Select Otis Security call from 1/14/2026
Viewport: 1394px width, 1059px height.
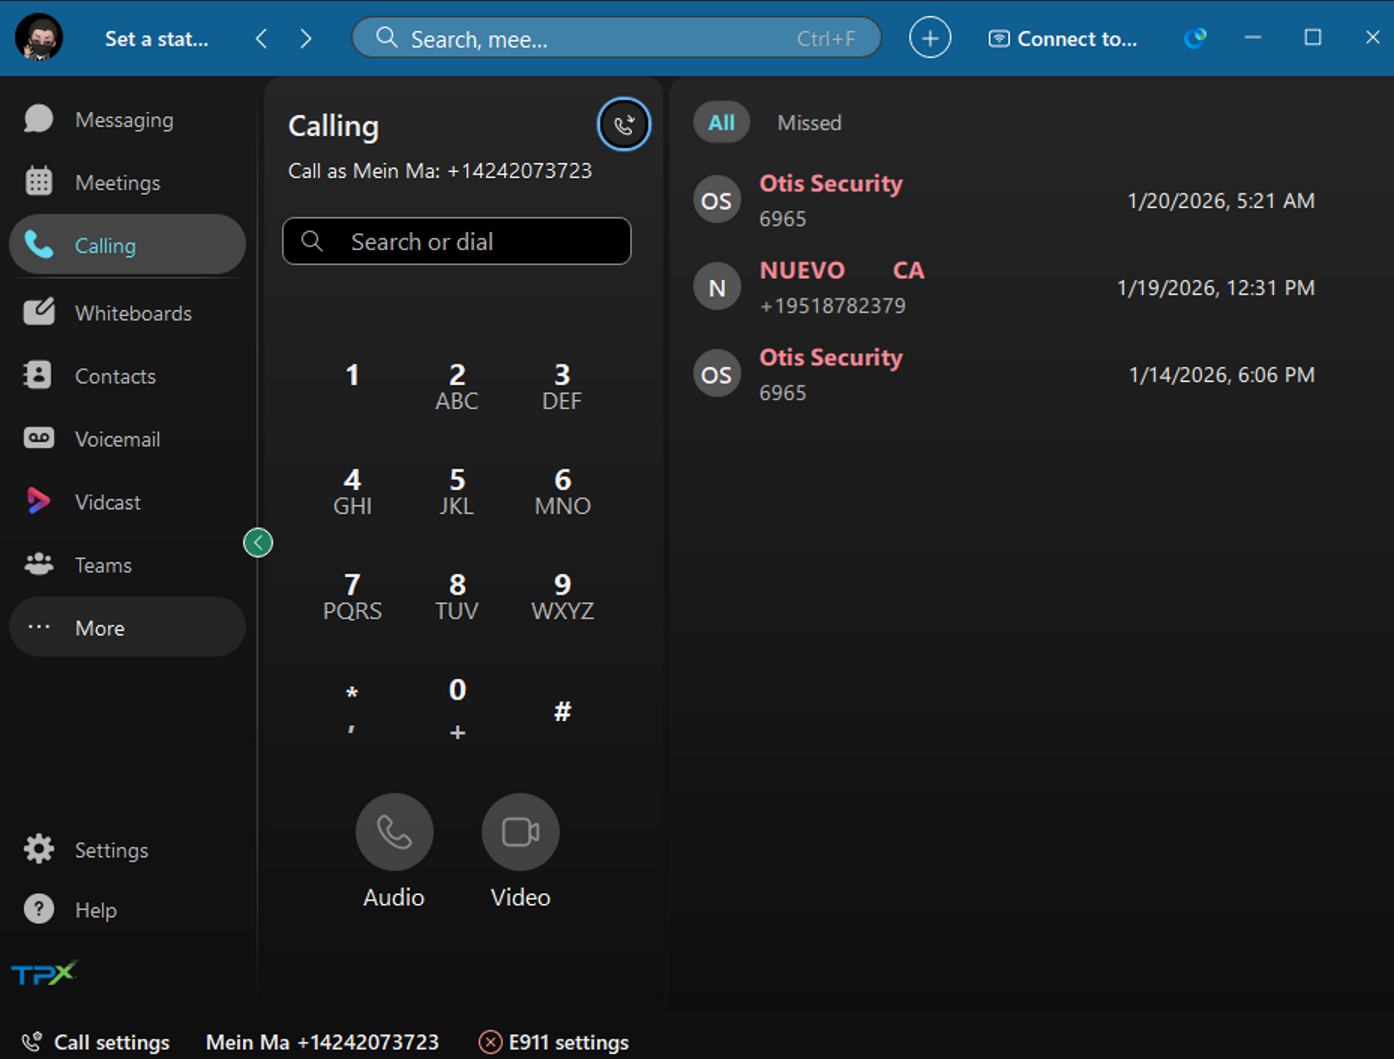point(1004,375)
